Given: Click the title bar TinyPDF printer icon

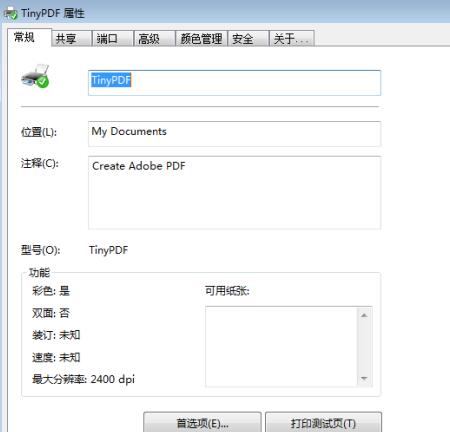Looking at the screenshot, I should [10, 13].
